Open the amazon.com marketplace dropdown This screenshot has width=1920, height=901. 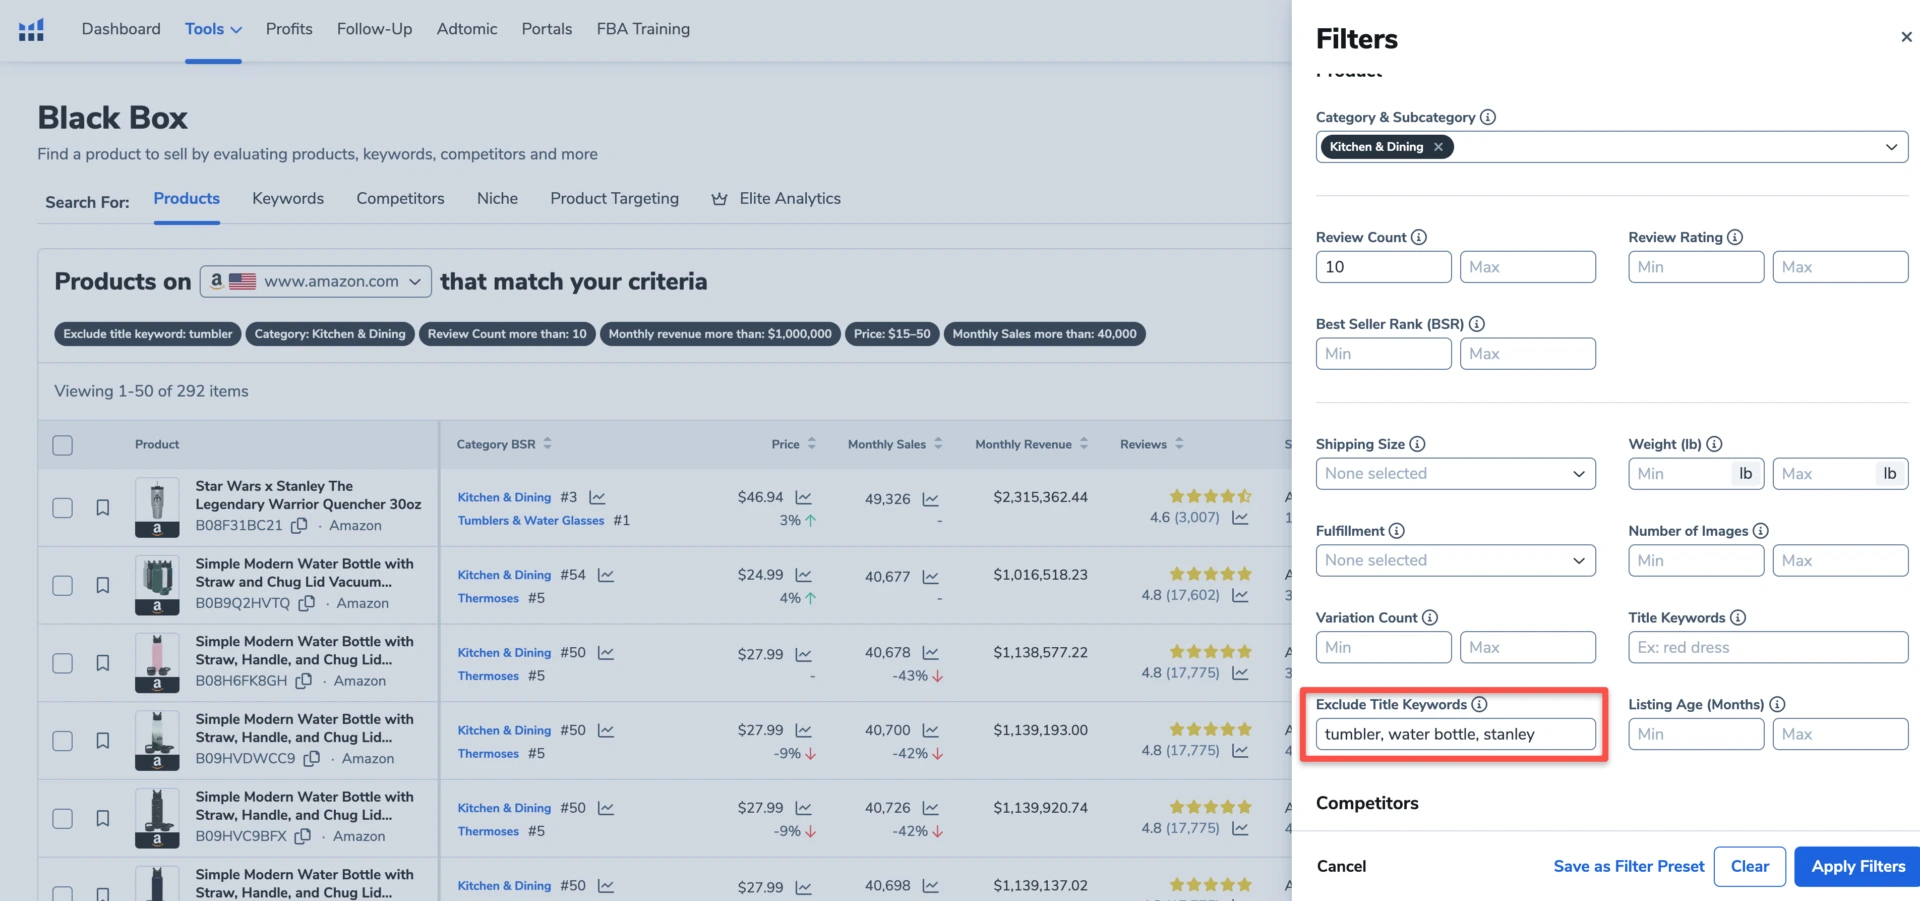click(x=315, y=282)
